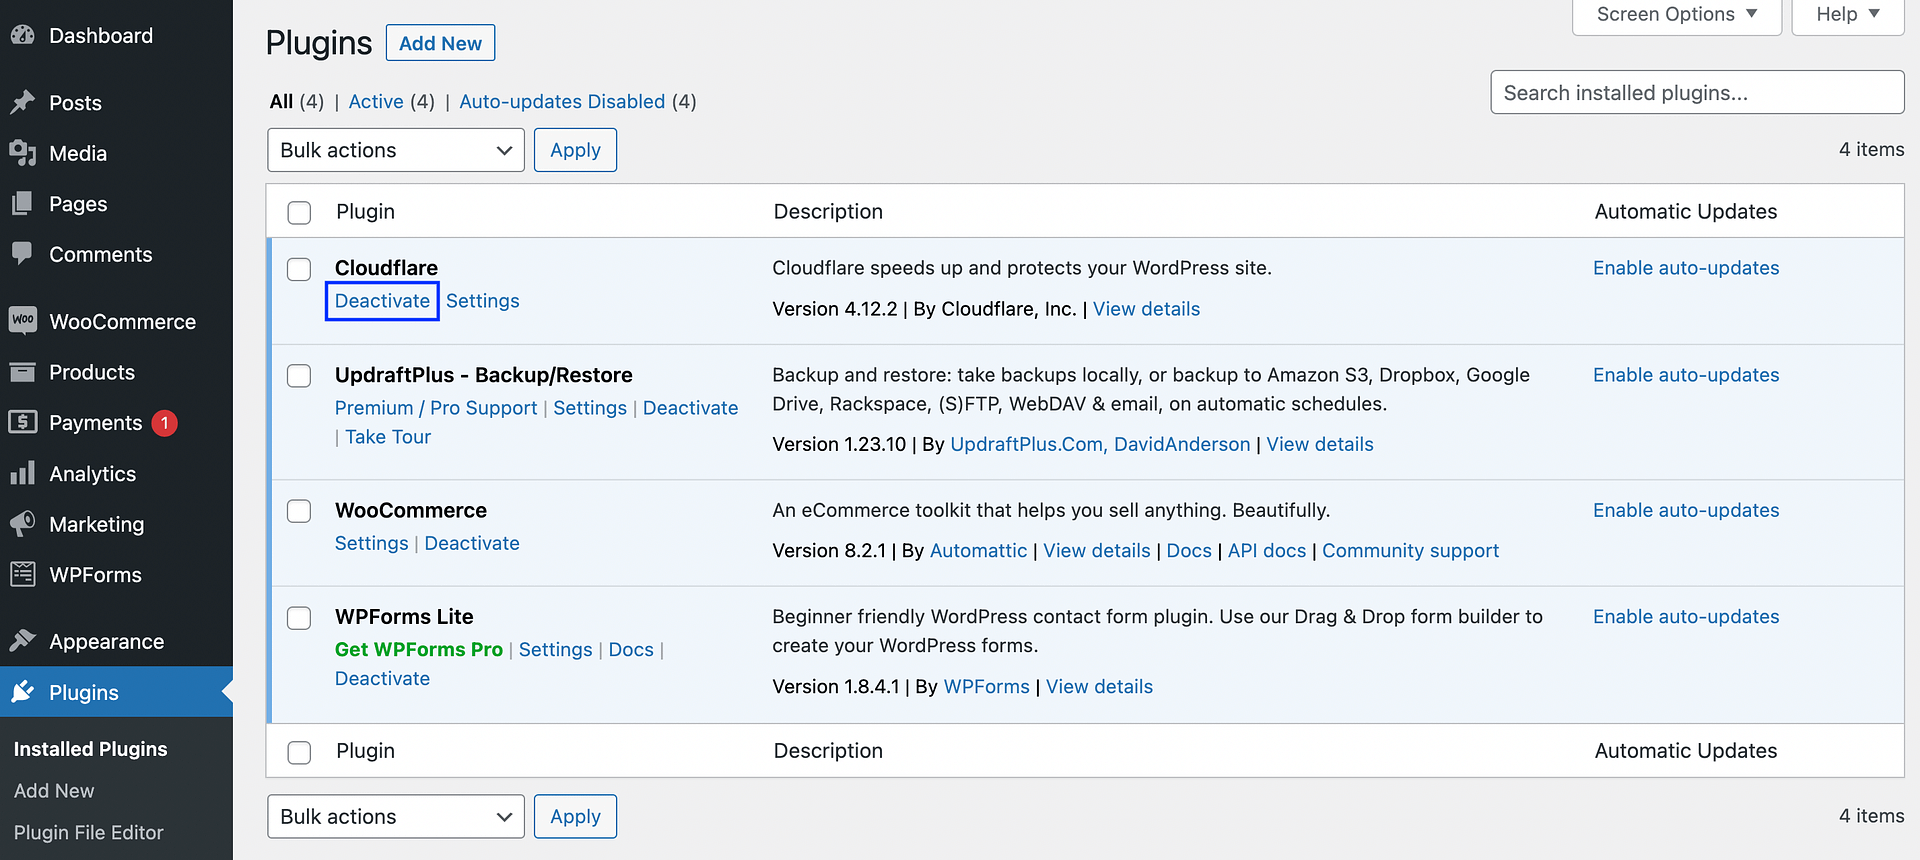Open the top Bulk actions dropdown

[396, 150]
